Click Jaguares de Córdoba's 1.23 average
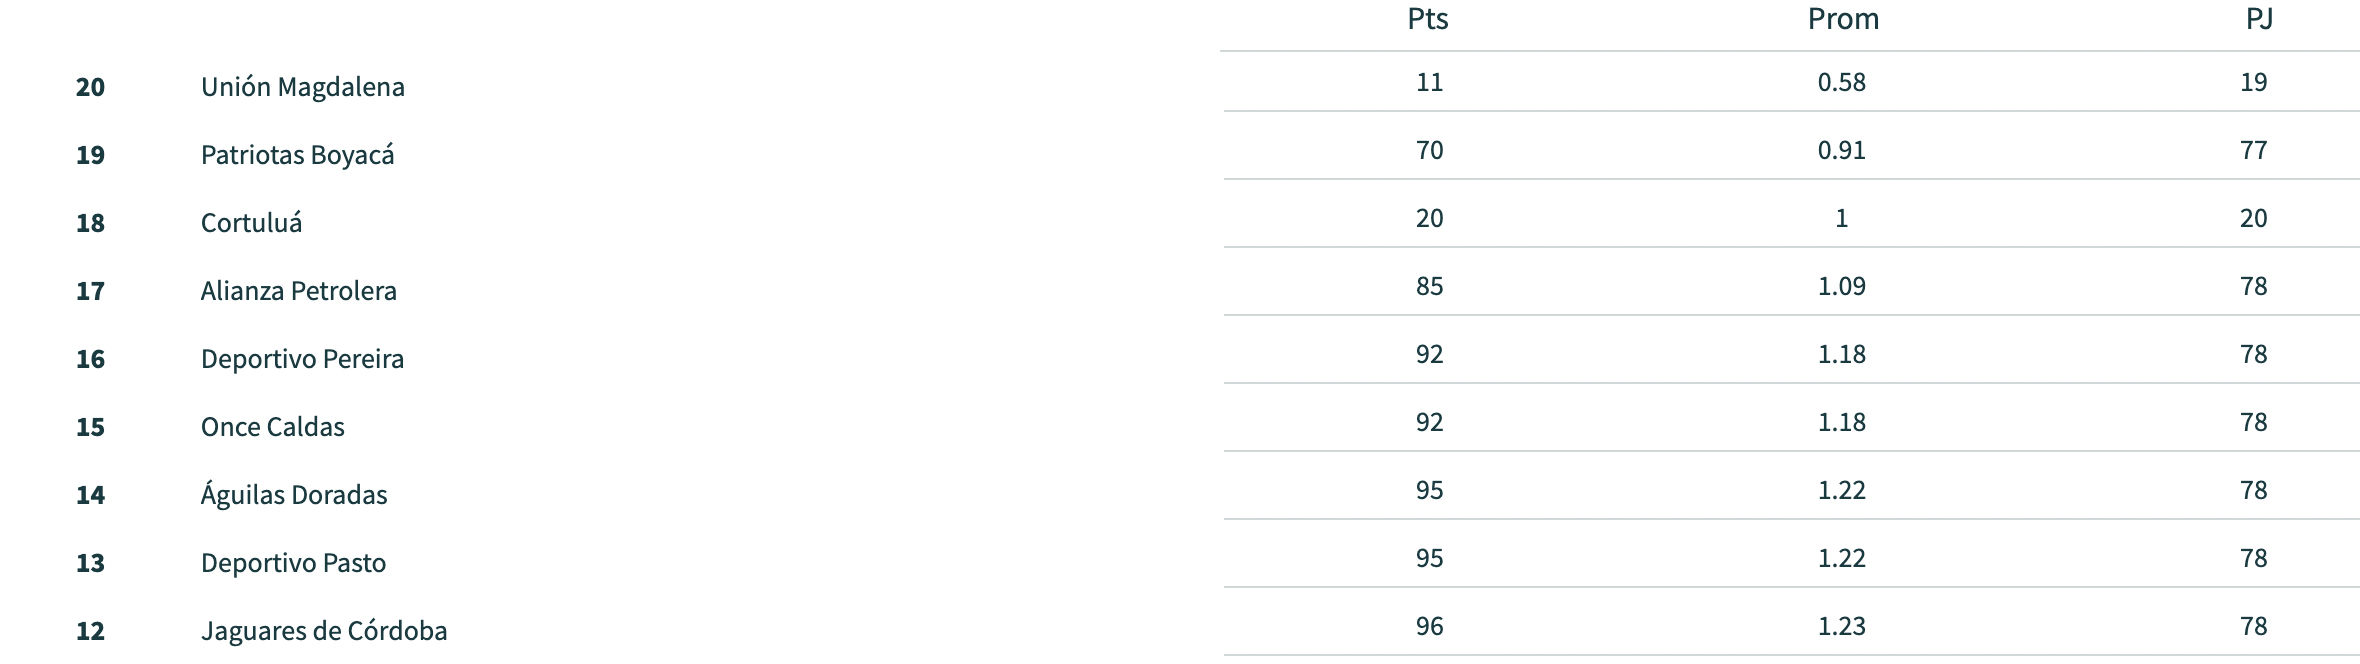Viewport: 2360px width, 664px height. pos(1842,626)
